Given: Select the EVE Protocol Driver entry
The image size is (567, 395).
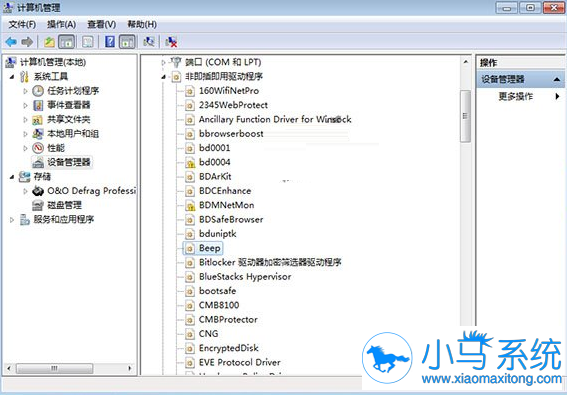Looking at the screenshot, I should point(240,362).
